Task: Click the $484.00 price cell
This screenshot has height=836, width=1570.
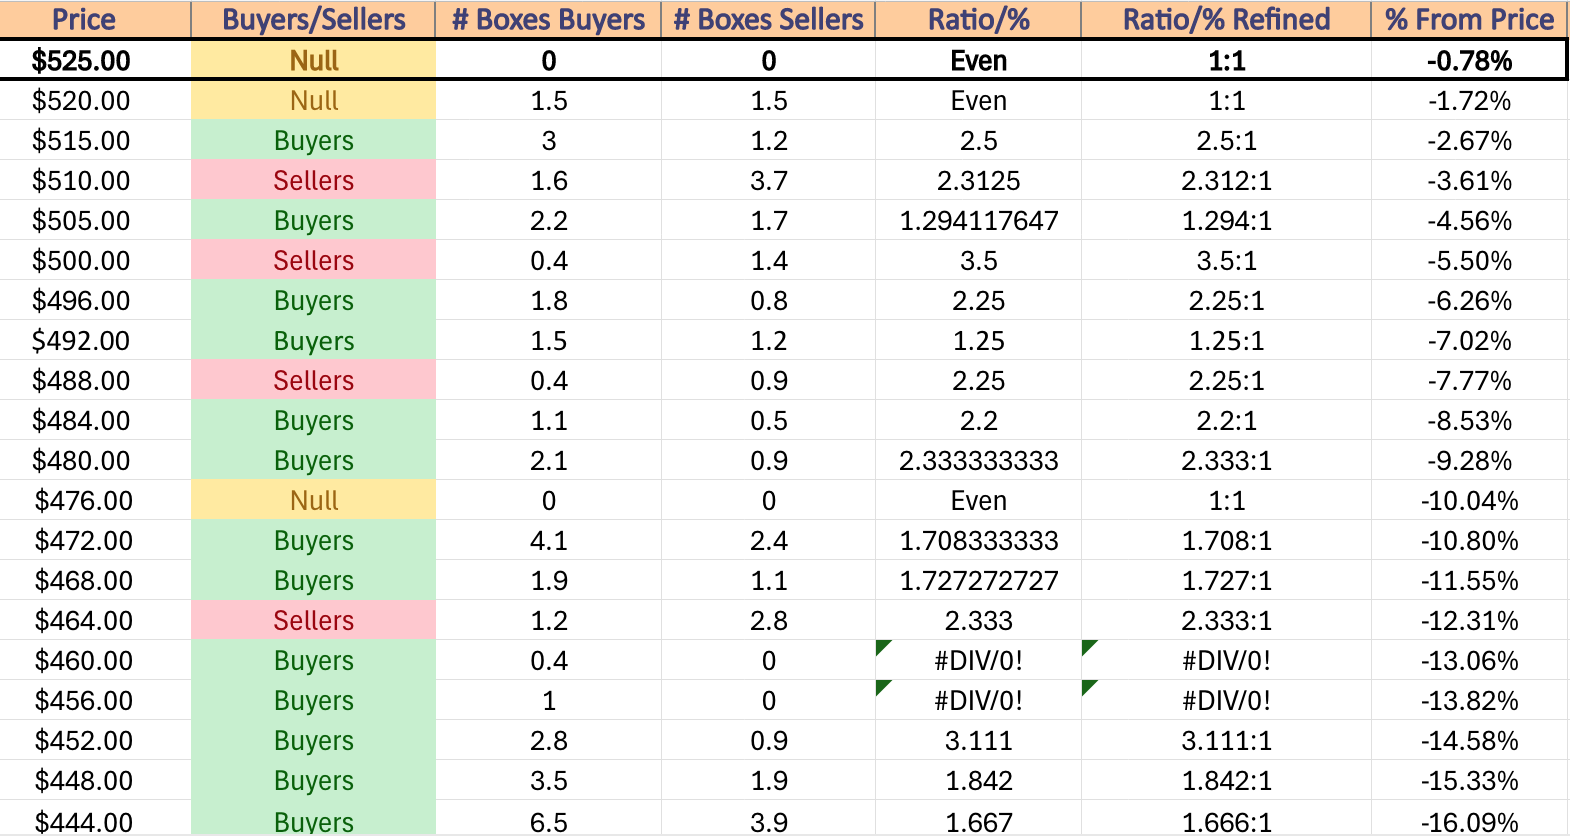Action: point(95,420)
